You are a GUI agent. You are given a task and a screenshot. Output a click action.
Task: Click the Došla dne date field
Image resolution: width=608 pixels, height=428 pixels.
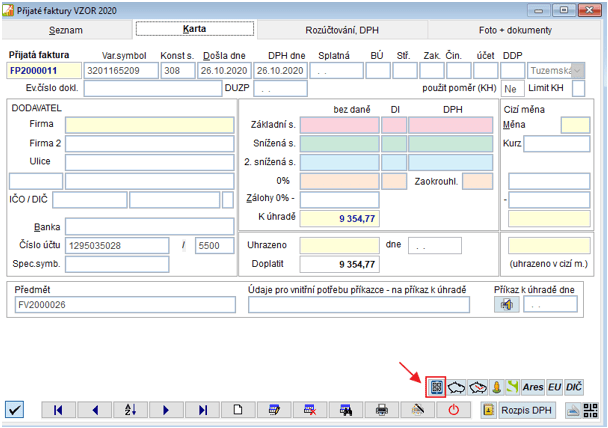coord(224,71)
